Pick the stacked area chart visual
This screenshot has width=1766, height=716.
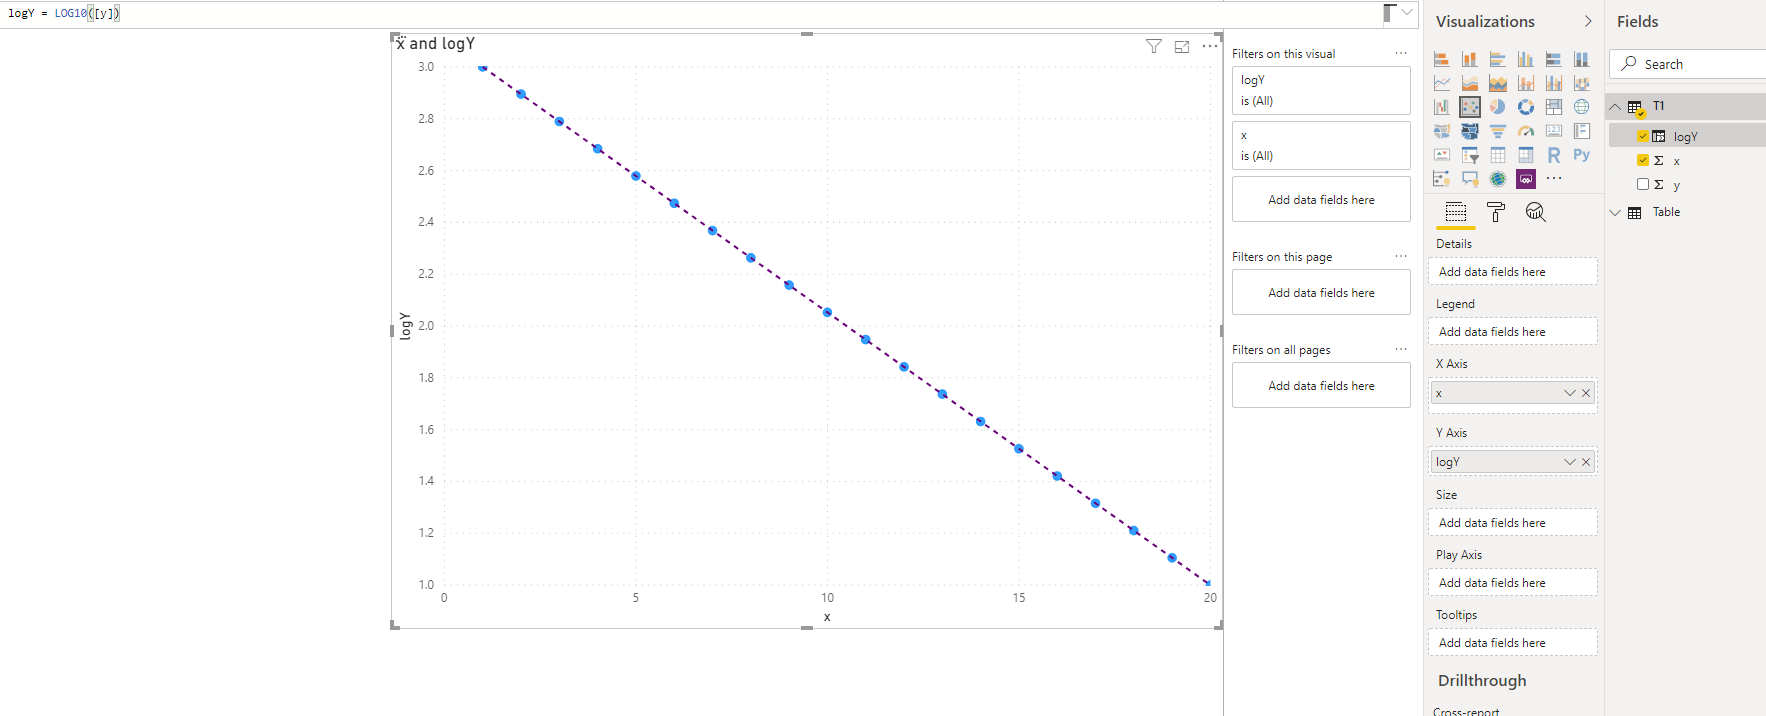pos(1497,83)
